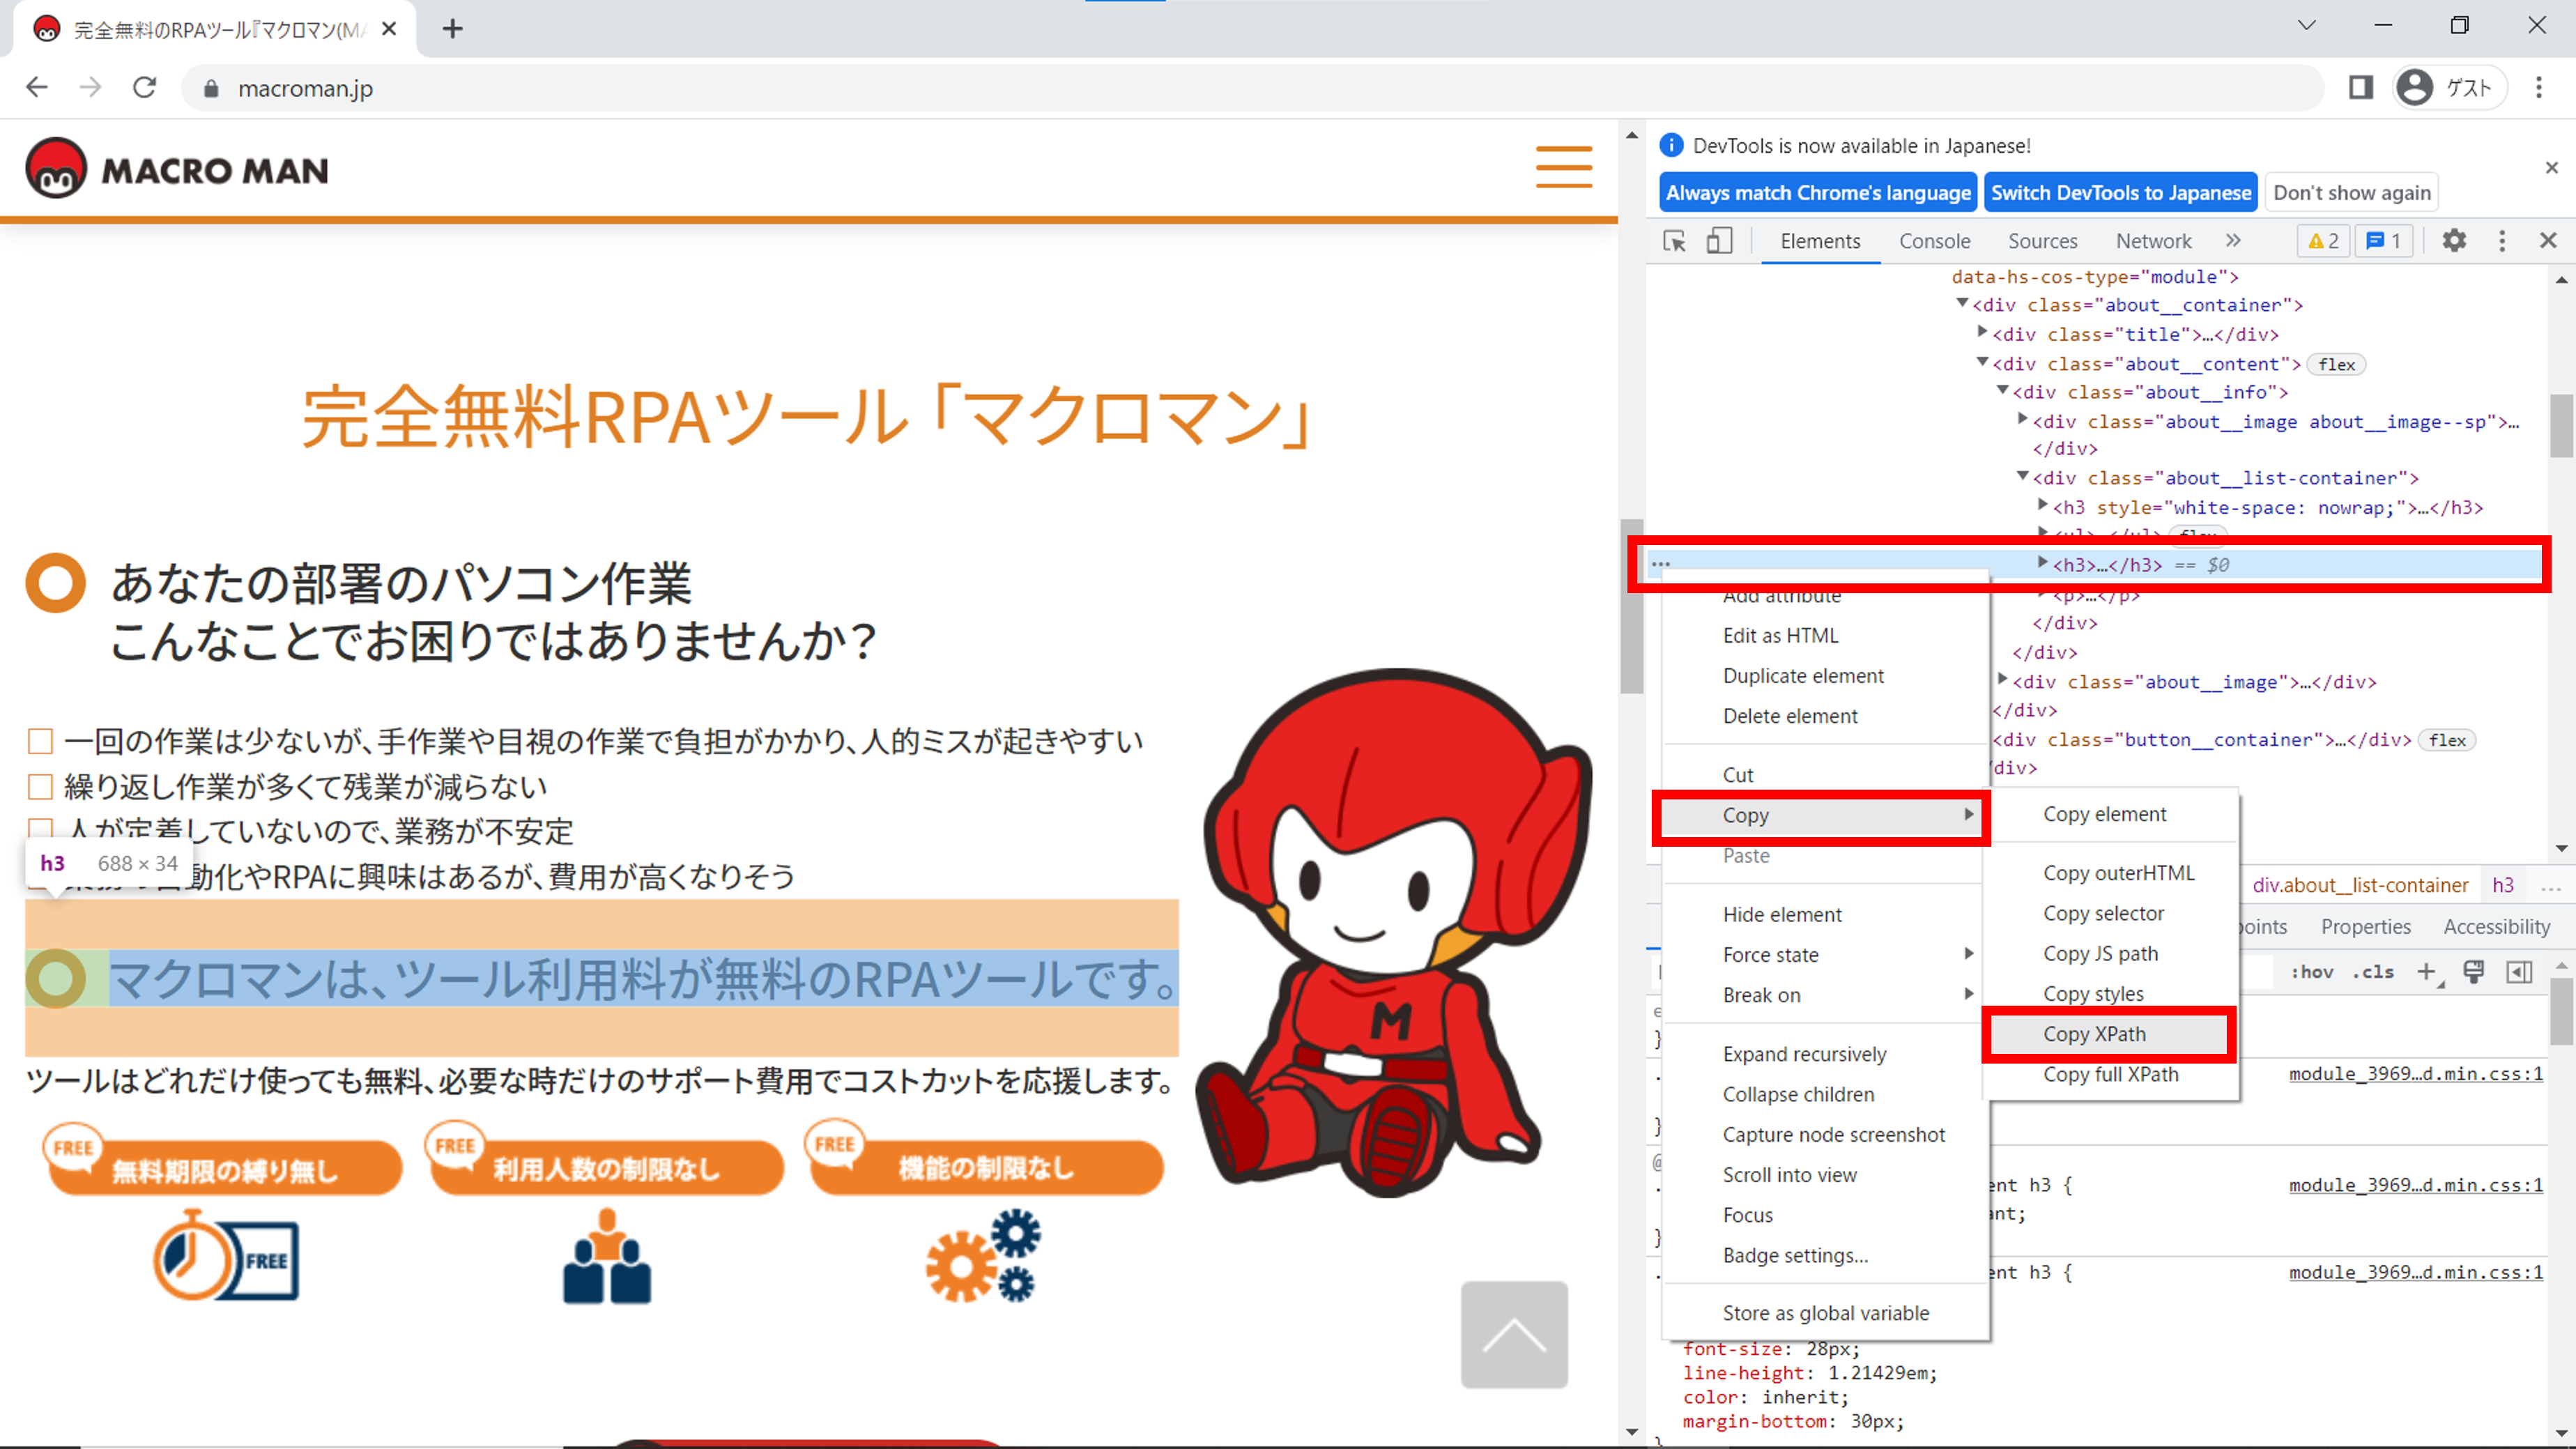Choose Copy full XPath
2576x1449 pixels.
[x=2110, y=1074]
